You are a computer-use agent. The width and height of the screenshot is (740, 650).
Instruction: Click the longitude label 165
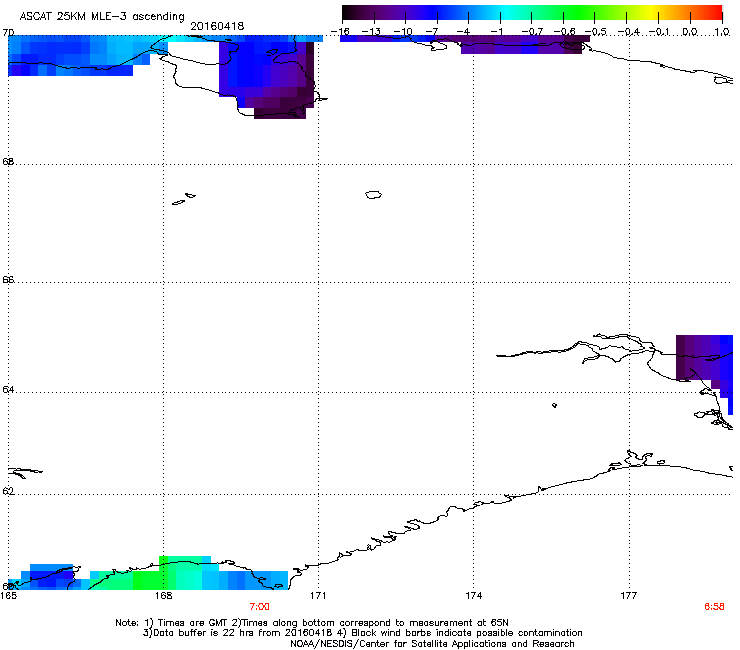point(8,596)
